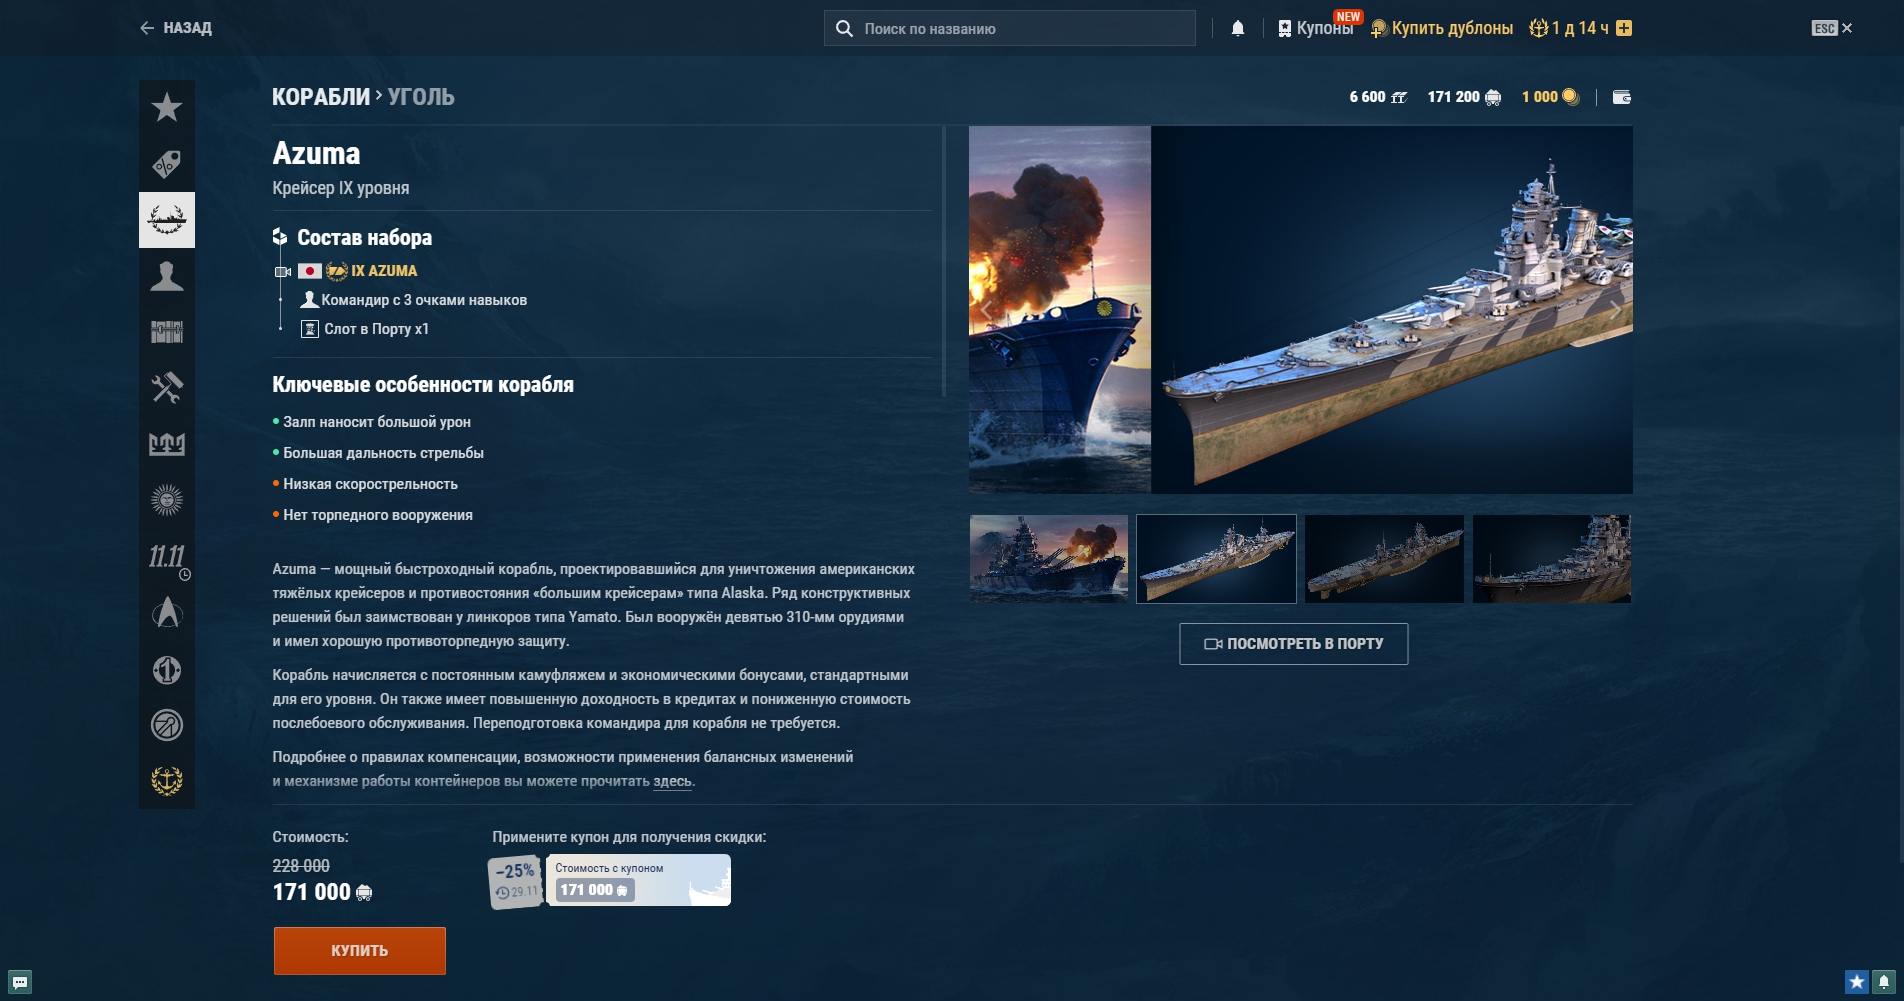Click the camera icon beside IX AZUMA
The width and height of the screenshot is (1904, 1001).
point(283,271)
